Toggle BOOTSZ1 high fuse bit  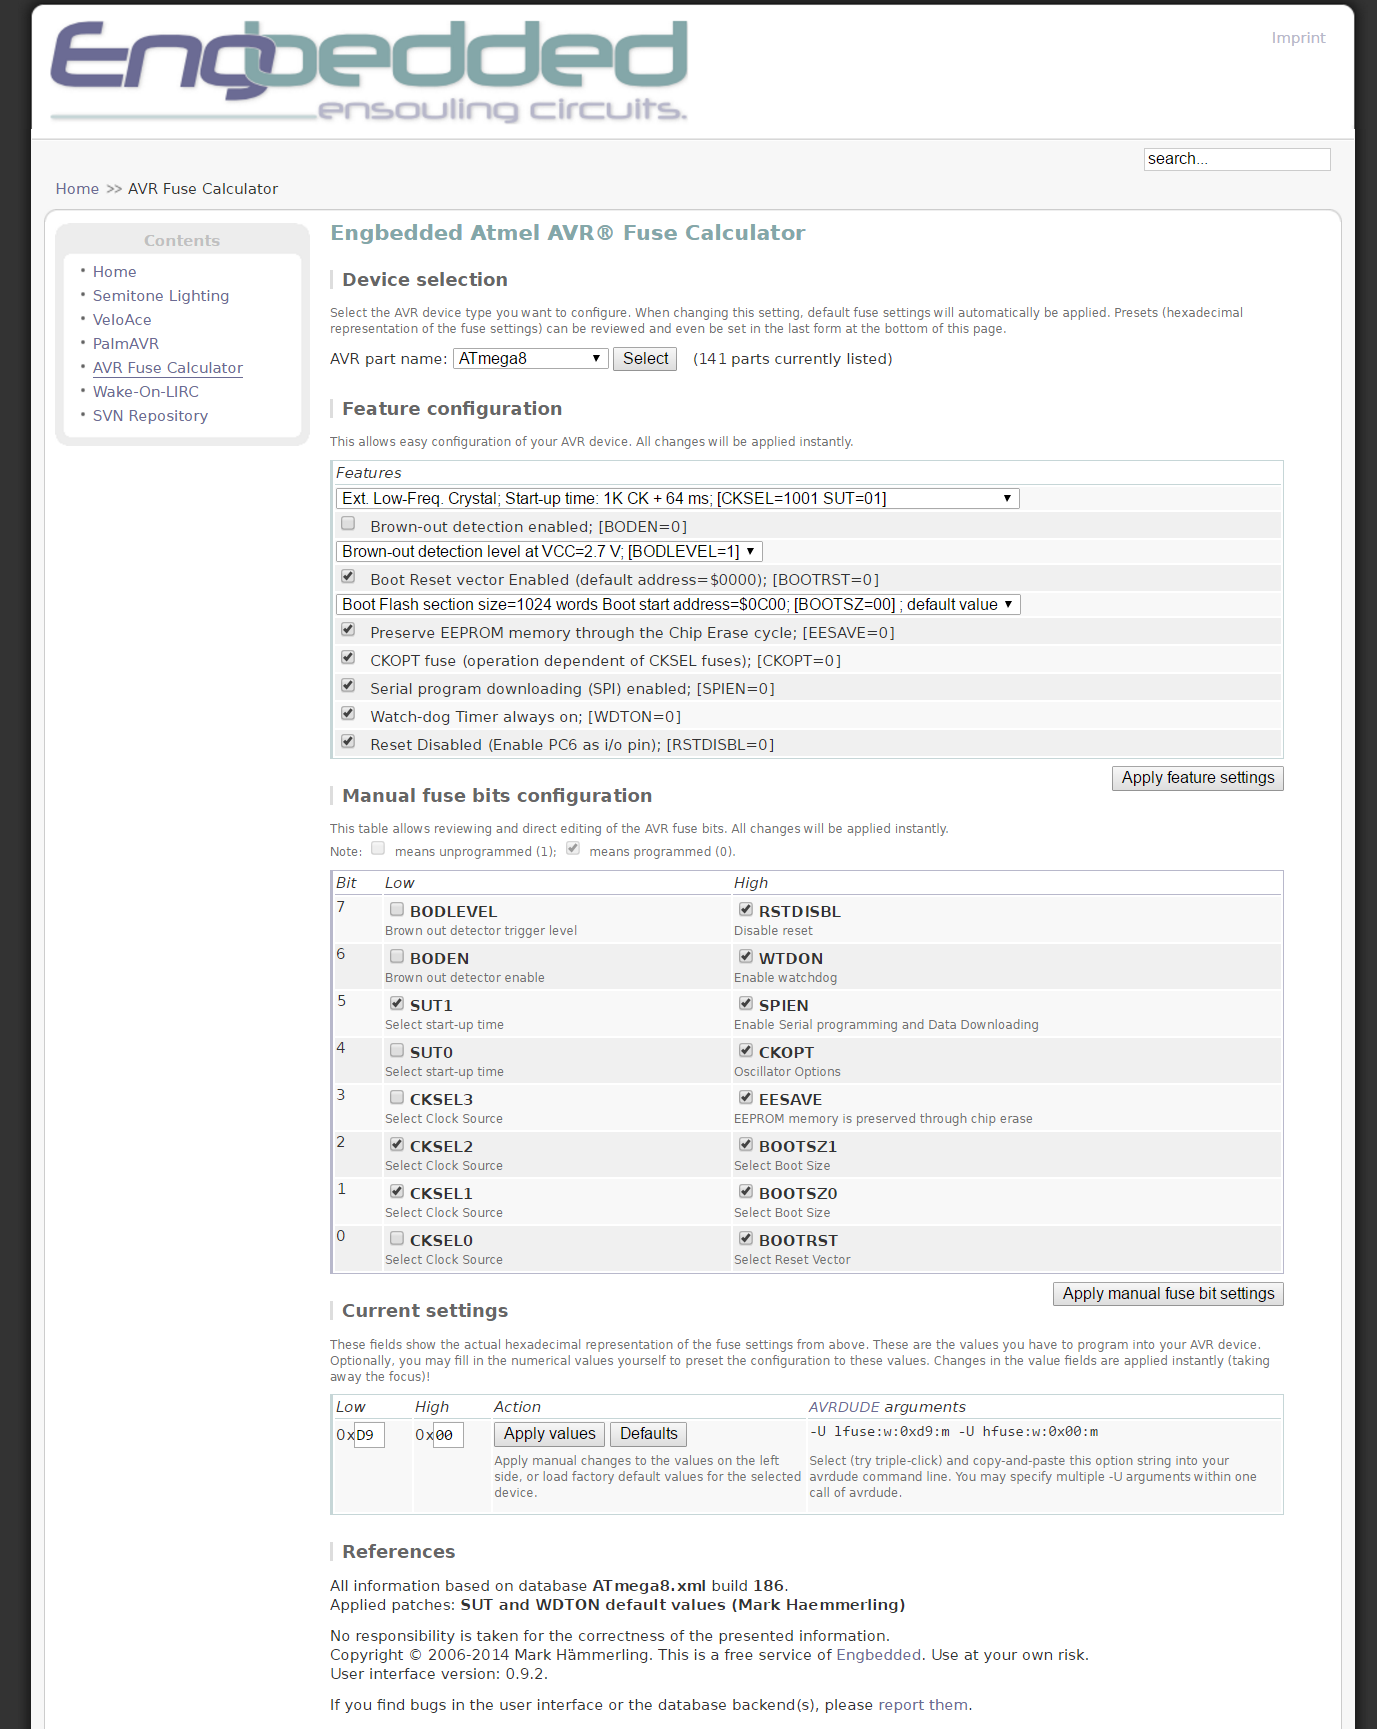click(746, 1145)
